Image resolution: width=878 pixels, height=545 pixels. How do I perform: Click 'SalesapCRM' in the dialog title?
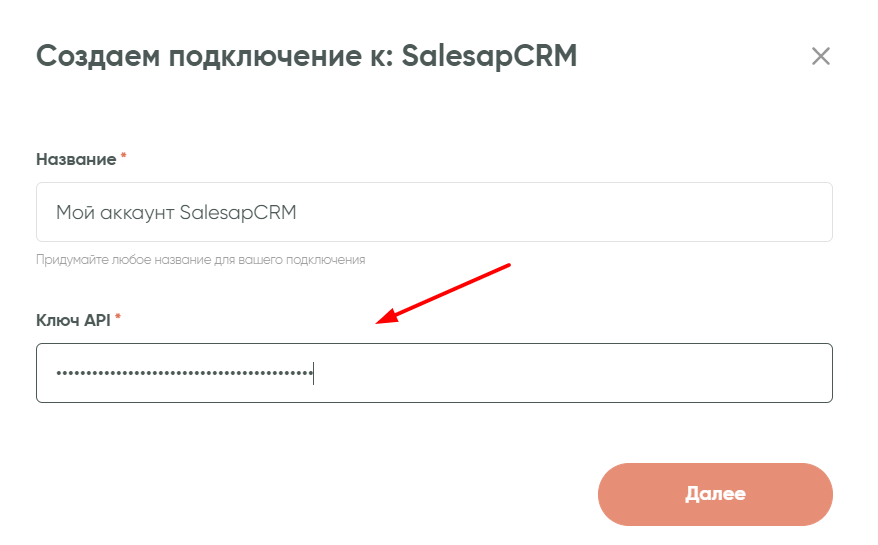click(x=489, y=56)
